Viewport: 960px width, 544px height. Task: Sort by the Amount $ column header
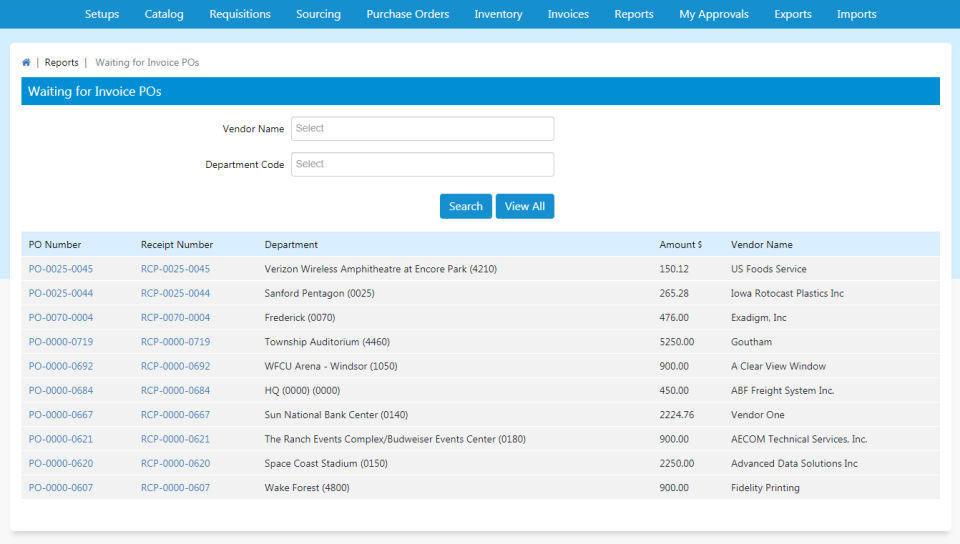[680, 245]
